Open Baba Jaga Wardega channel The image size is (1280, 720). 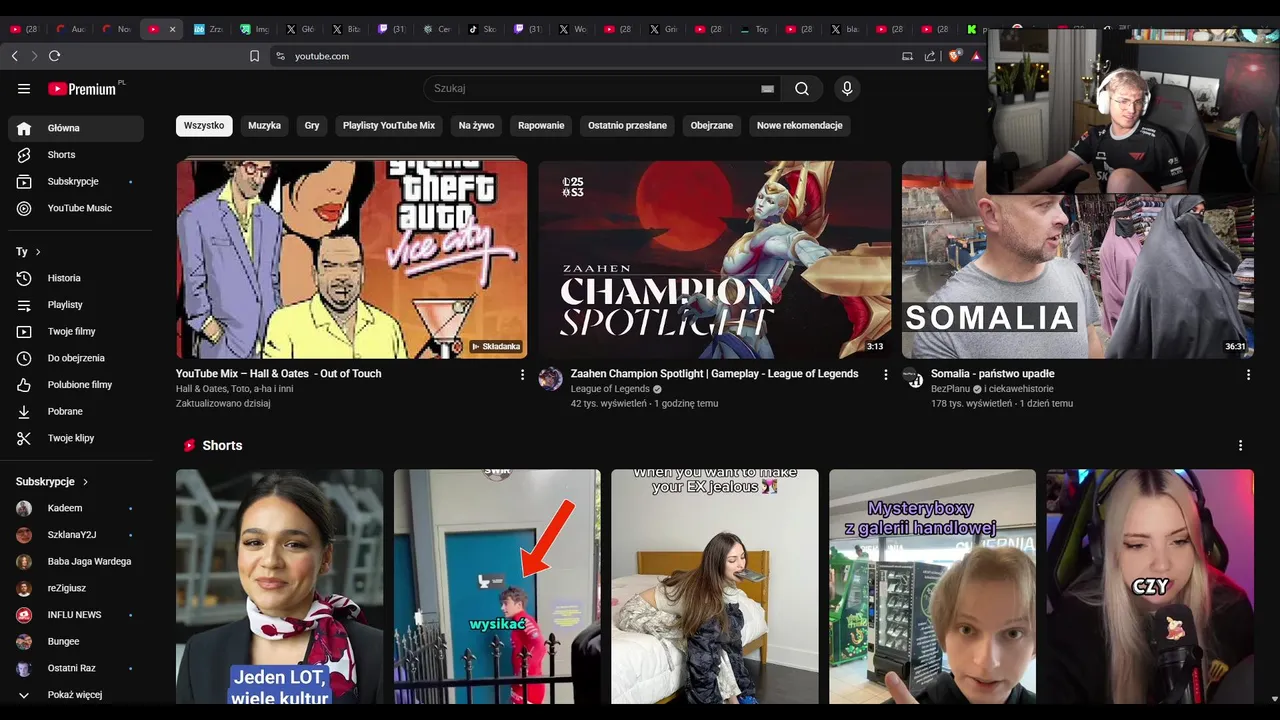click(x=76, y=561)
